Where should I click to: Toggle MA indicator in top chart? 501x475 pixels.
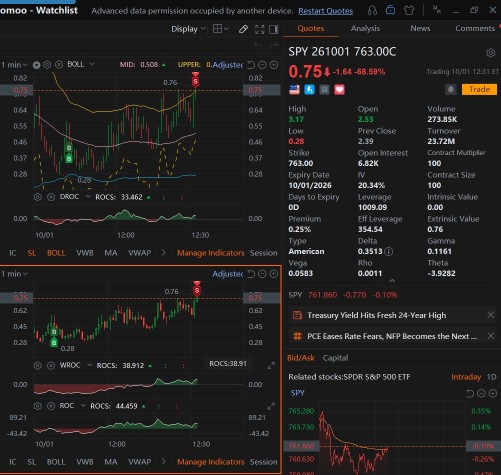click(111, 253)
